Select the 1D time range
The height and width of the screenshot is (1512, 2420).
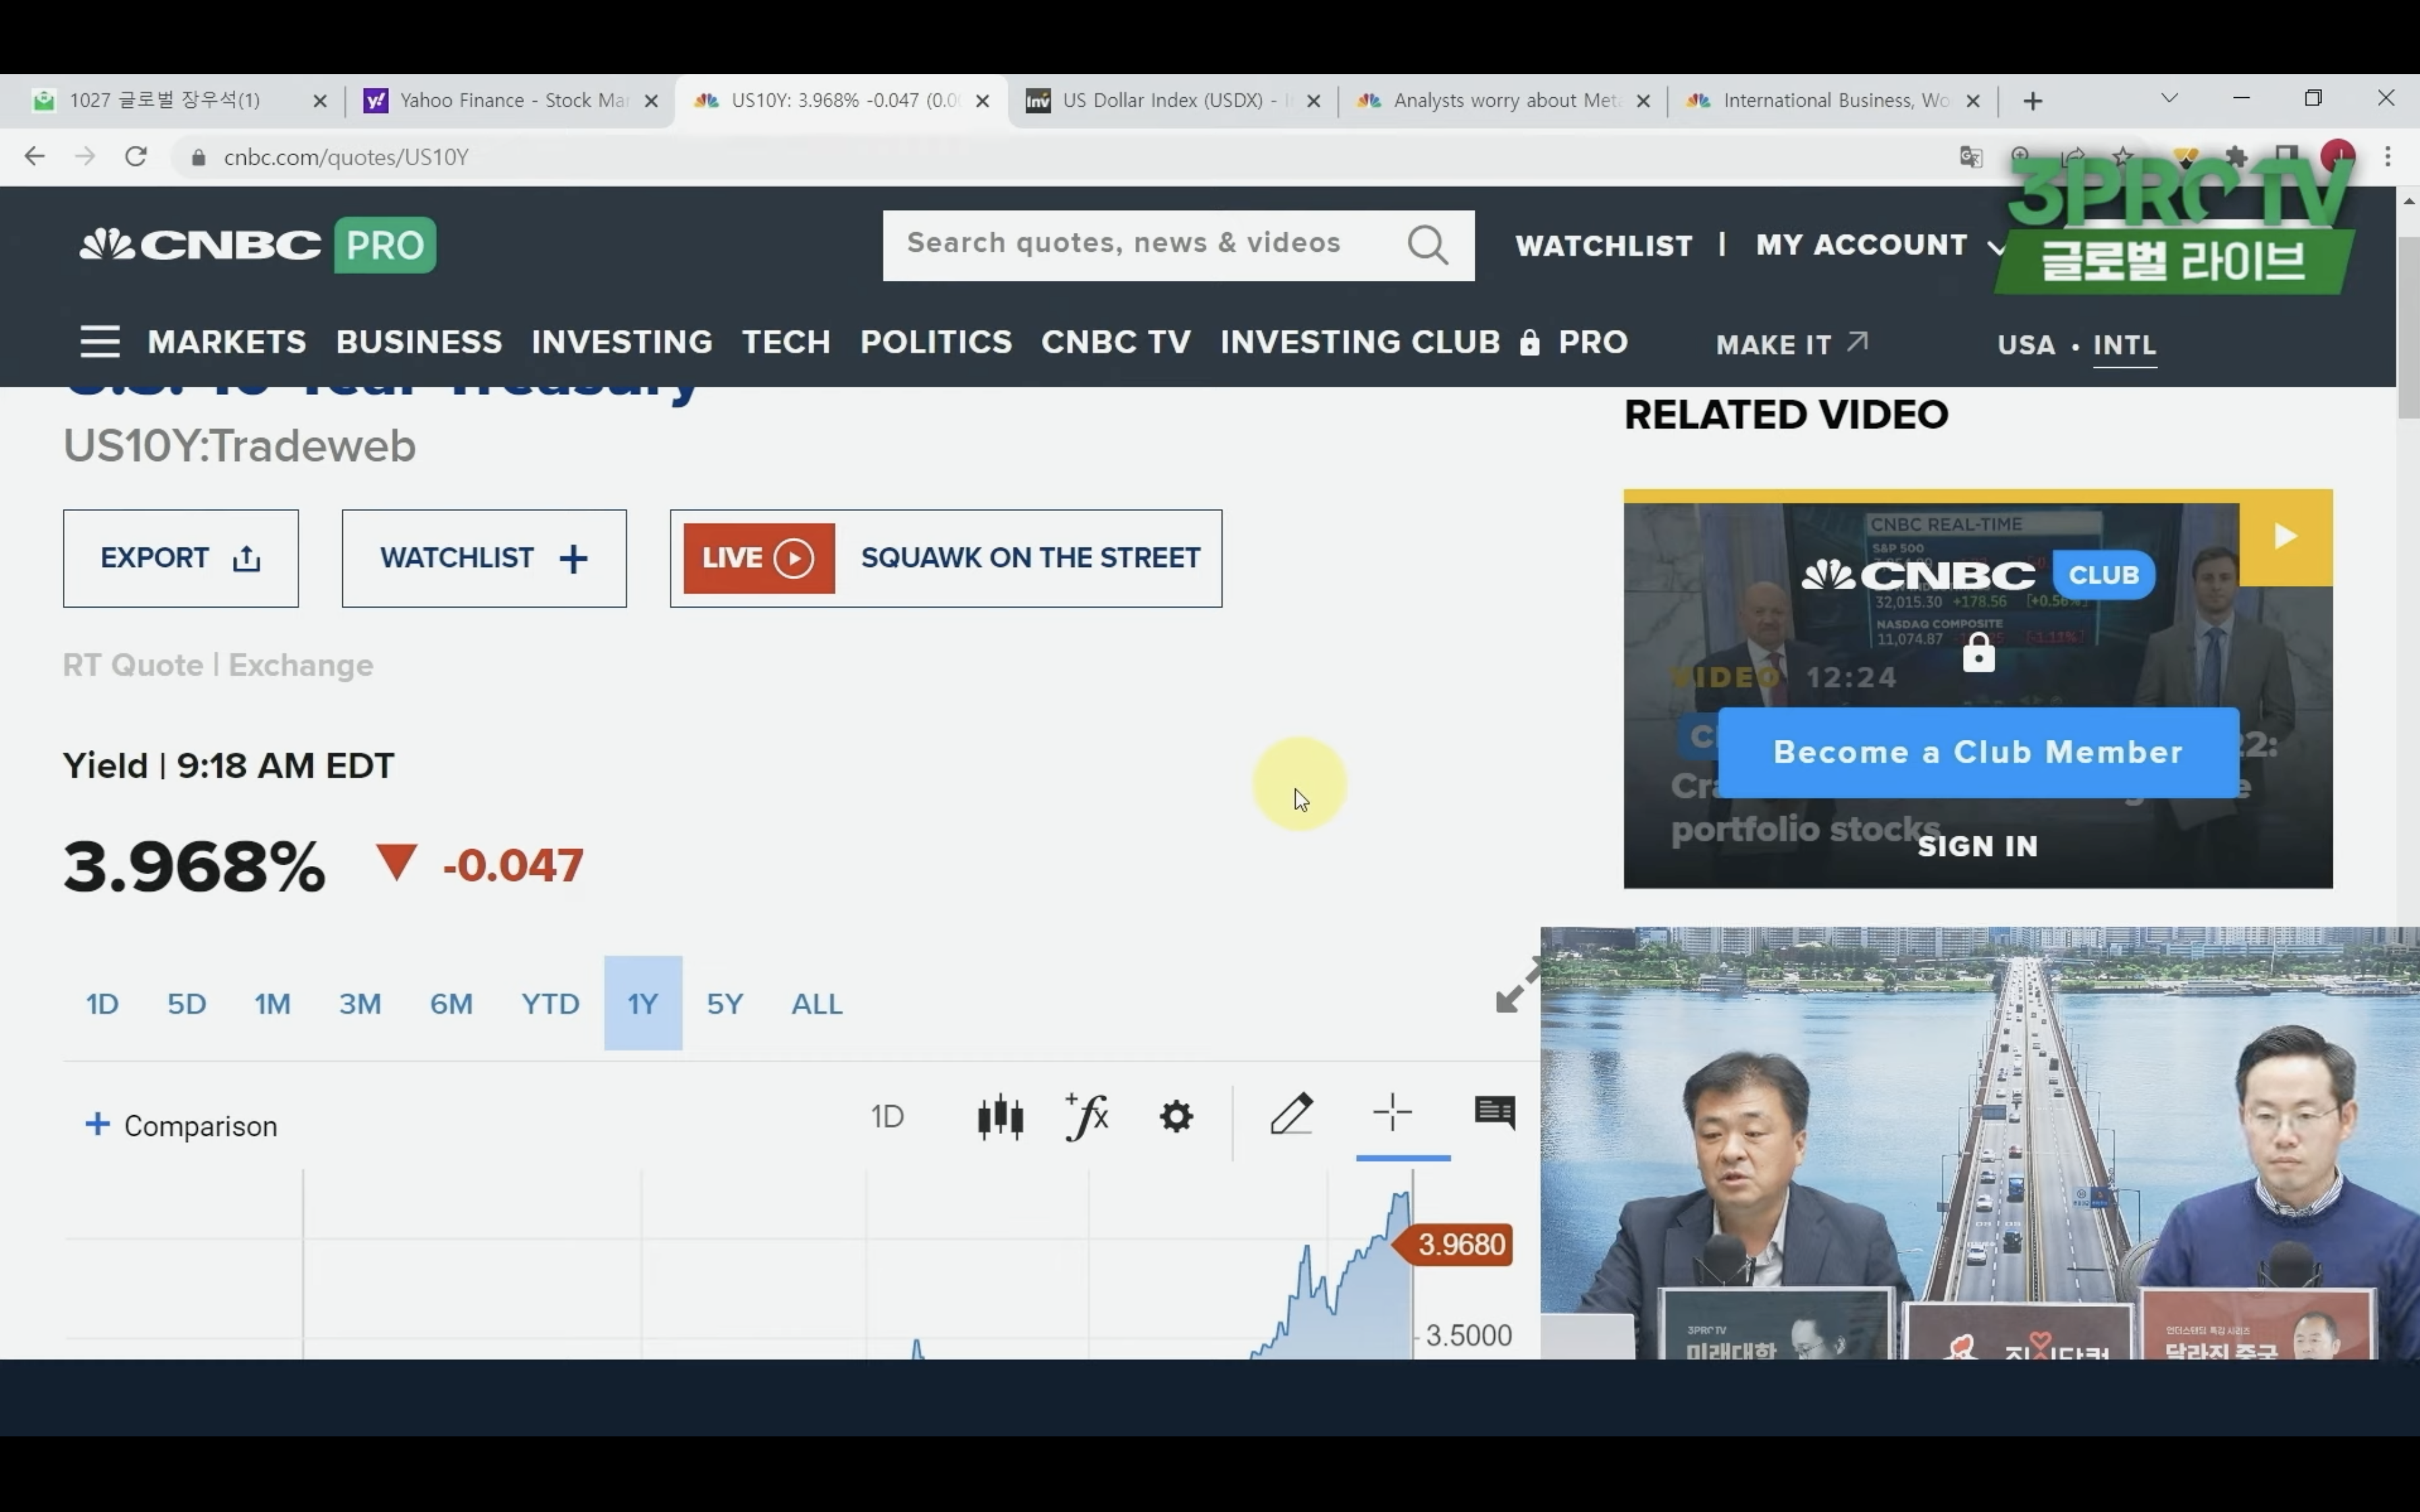[x=102, y=1003]
